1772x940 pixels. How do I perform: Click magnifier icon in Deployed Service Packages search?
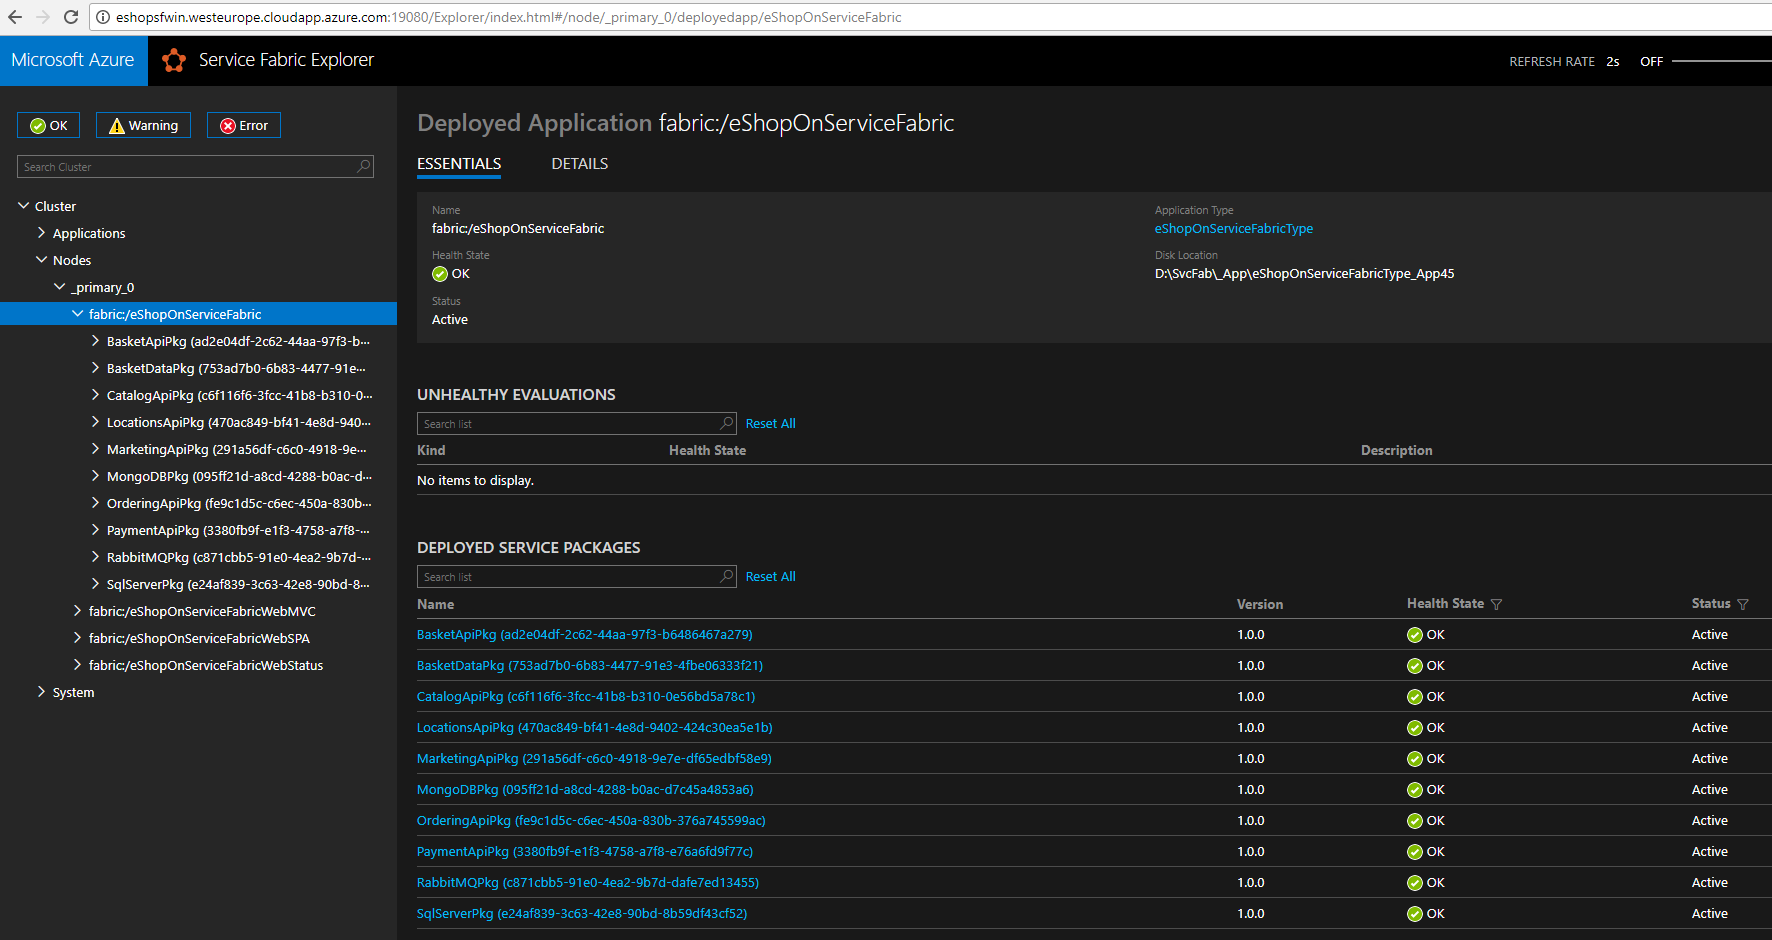point(726,576)
